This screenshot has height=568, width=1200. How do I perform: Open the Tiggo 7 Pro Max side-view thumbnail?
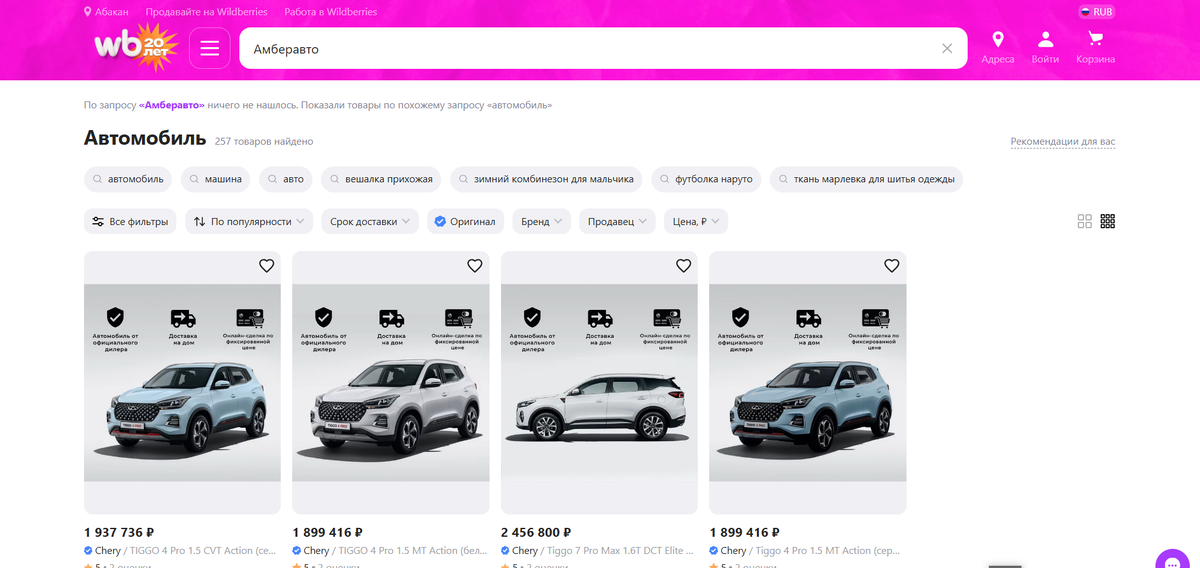(600, 383)
